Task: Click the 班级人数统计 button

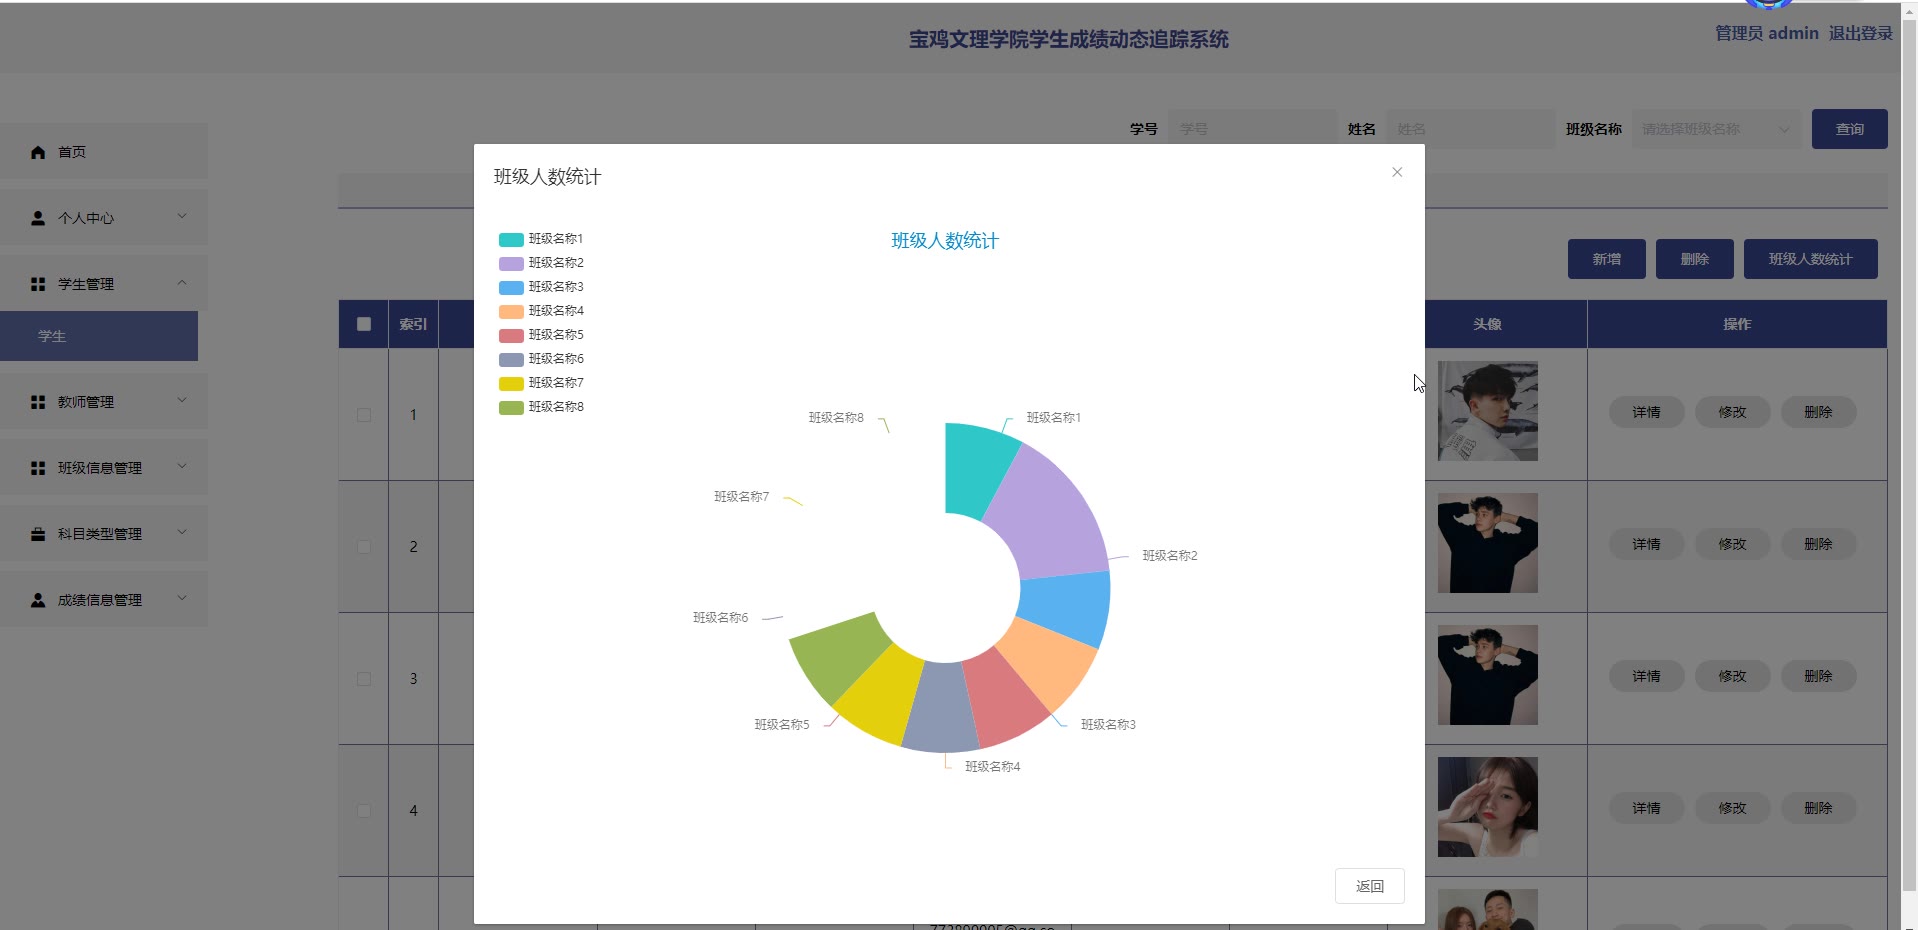Action: click(1810, 259)
